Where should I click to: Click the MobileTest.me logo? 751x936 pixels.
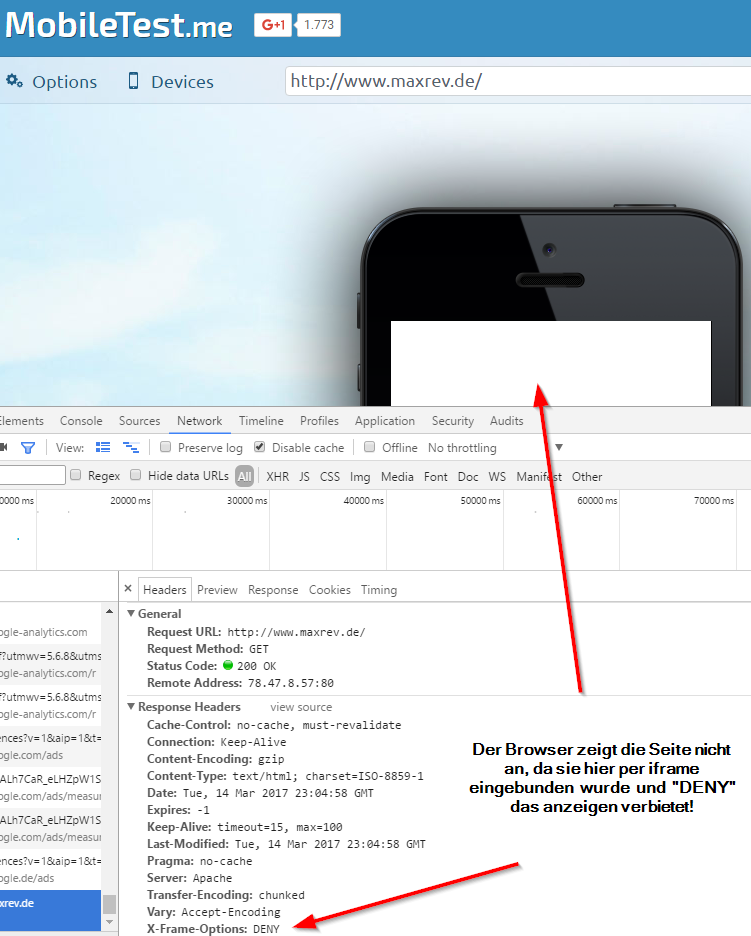click(118, 26)
